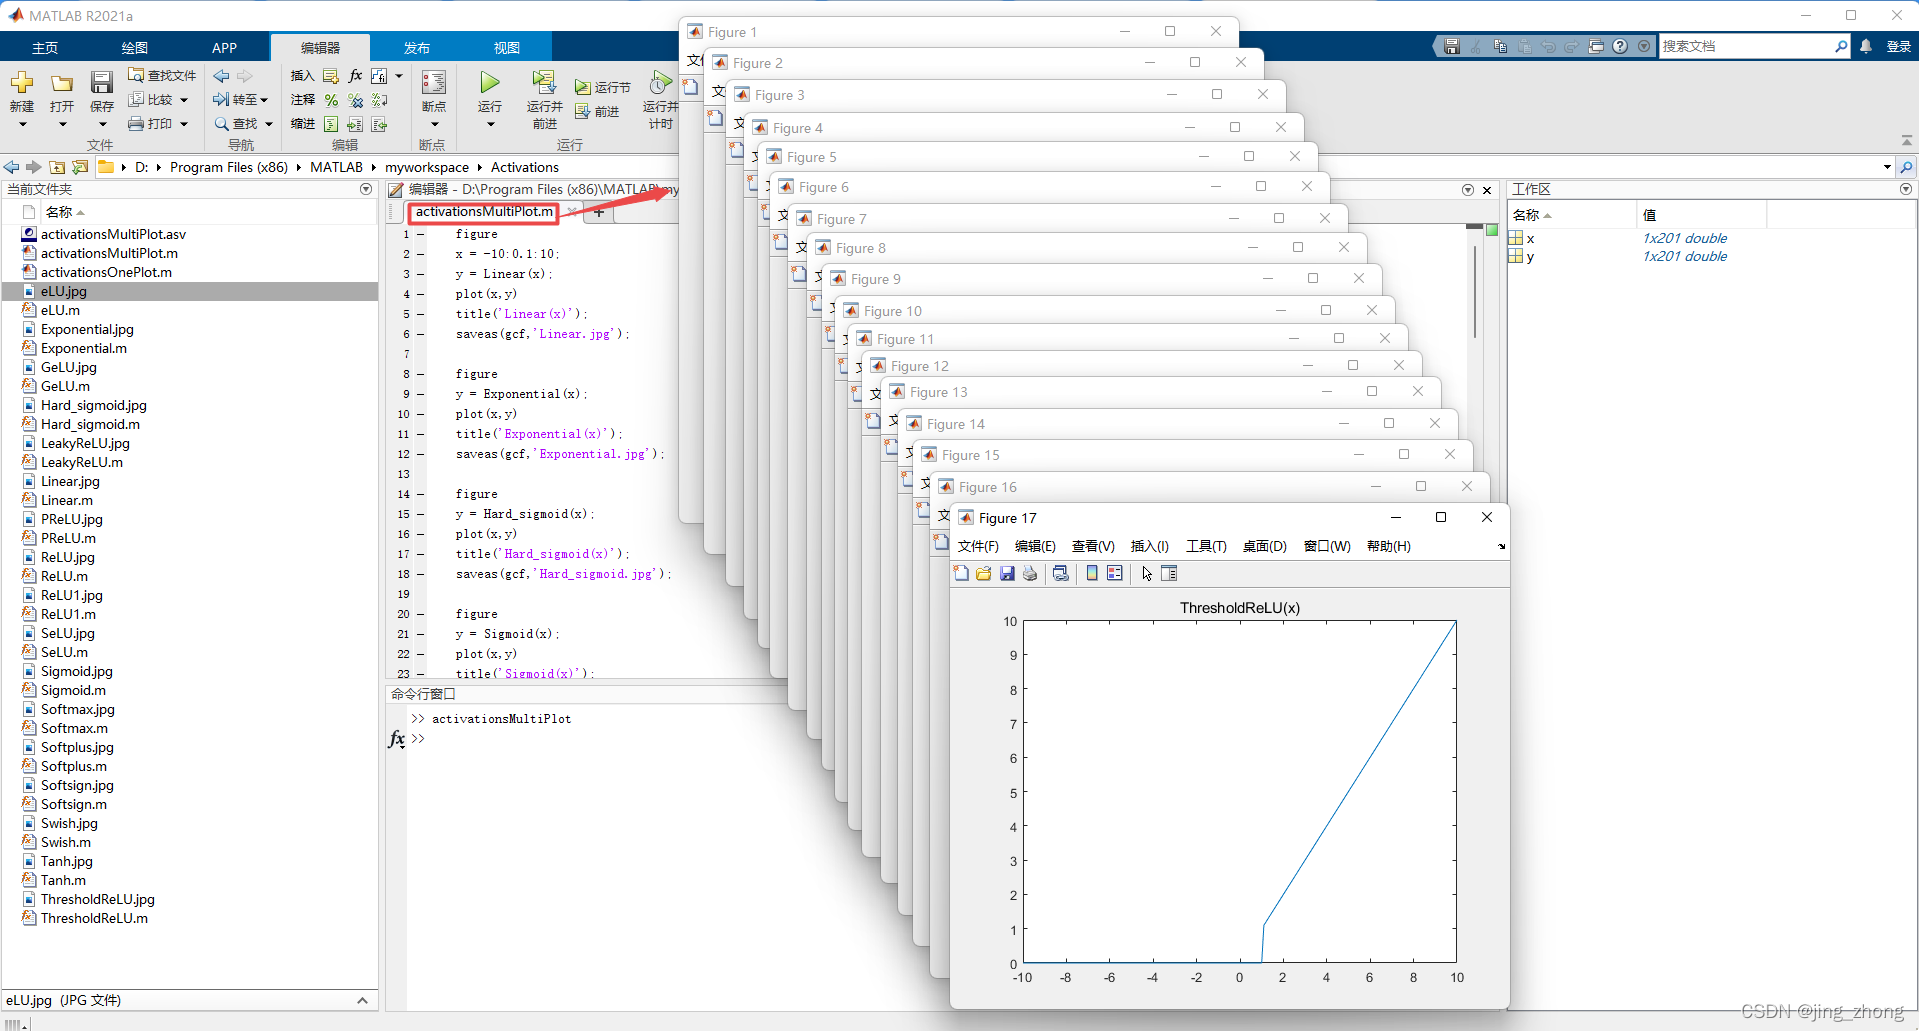The height and width of the screenshot is (1031, 1919).
Task: Open the Insert (插入) menu in Figure 17
Action: click(1150, 546)
